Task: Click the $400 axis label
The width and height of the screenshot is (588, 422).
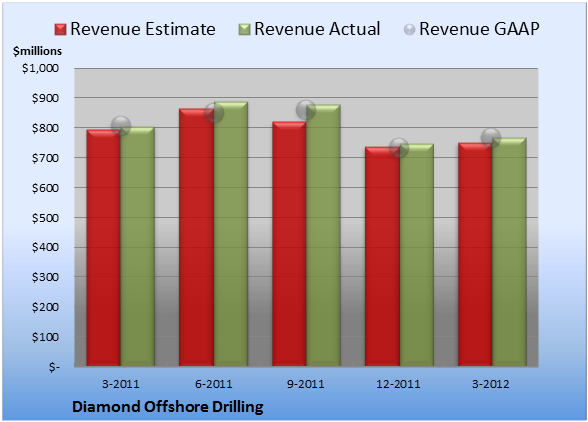Action: click(x=45, y=247)
